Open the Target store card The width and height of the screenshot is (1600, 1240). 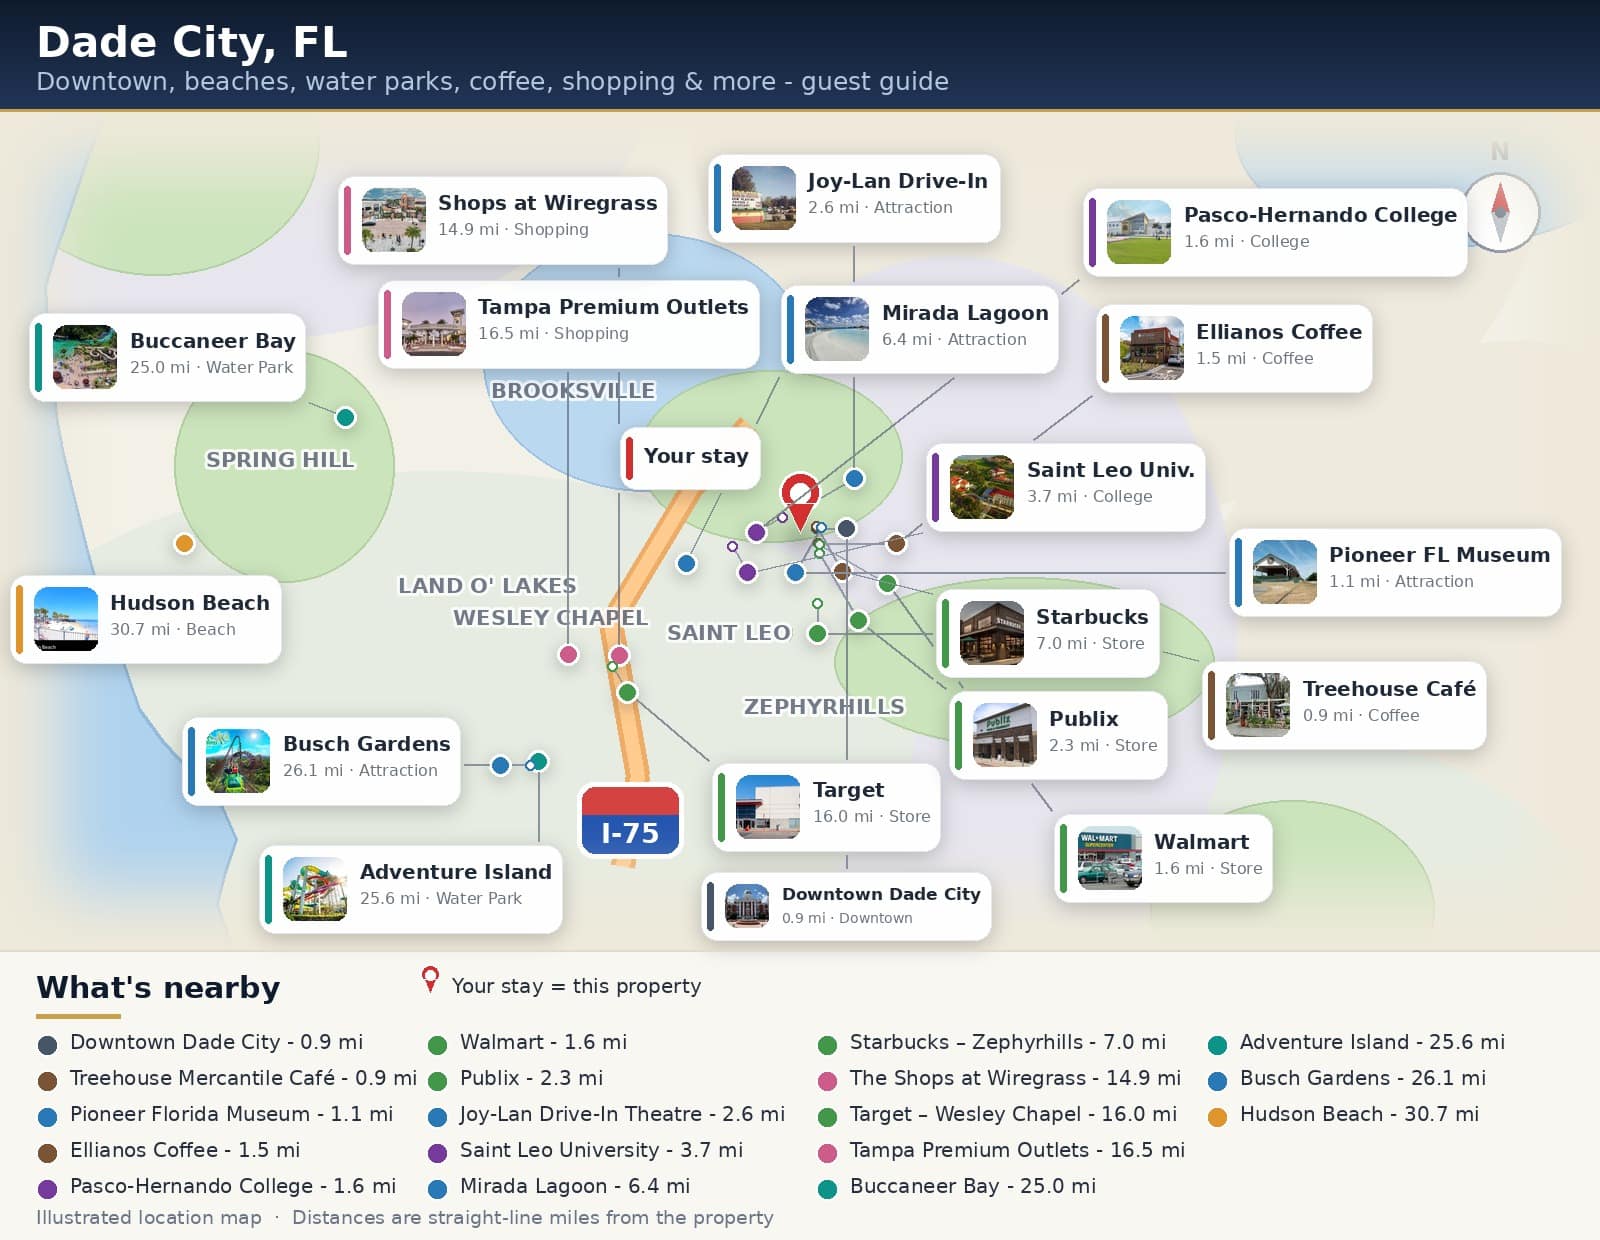click(x=827, y=807)
